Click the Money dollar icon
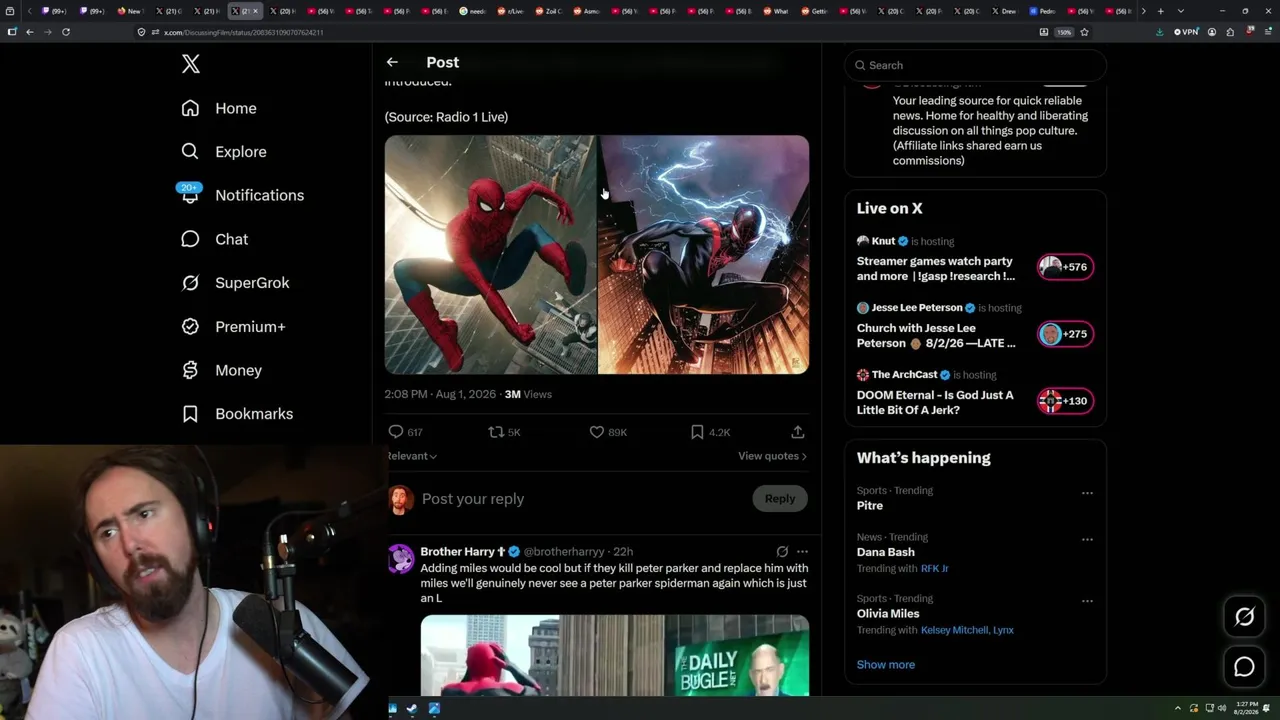Viewport: 1280px width, 720px height. pyautogui.click(x=190, y=370)
